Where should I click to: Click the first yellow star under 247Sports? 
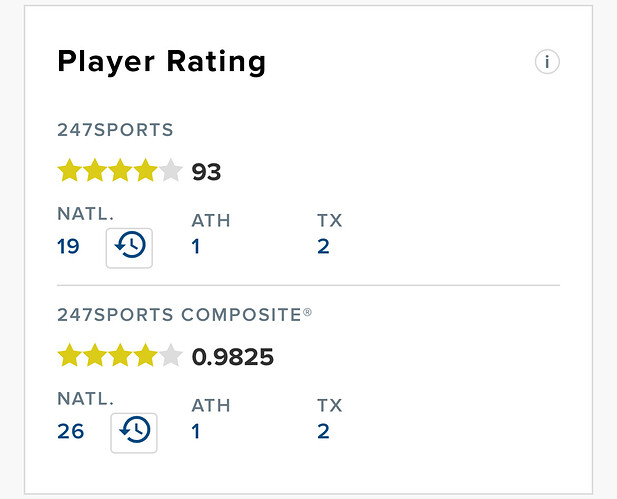(x=69, y=171)
